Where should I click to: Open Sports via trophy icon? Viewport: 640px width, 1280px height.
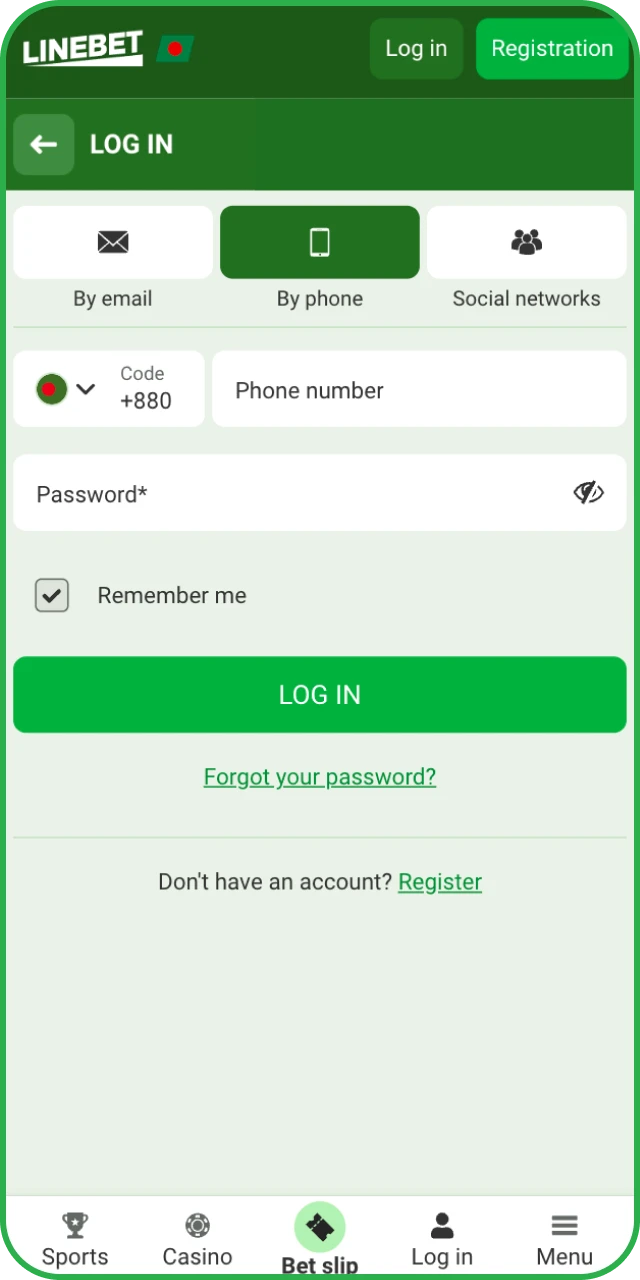(75, 1225)
